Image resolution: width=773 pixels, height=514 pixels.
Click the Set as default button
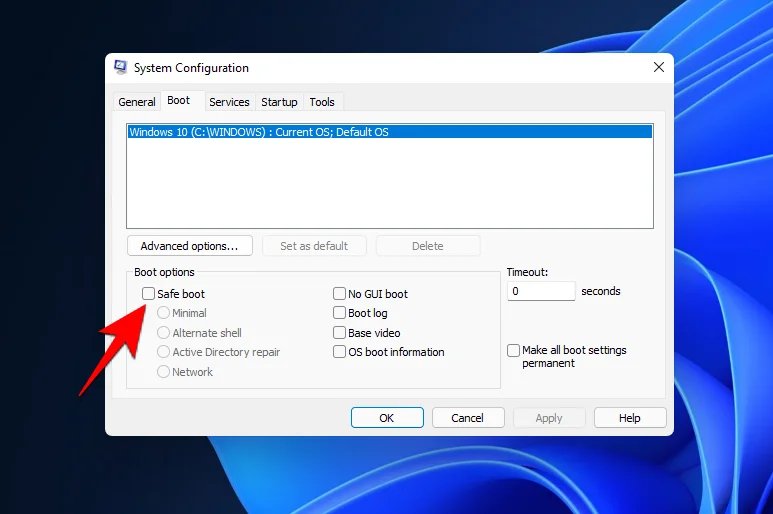point(314,245)
